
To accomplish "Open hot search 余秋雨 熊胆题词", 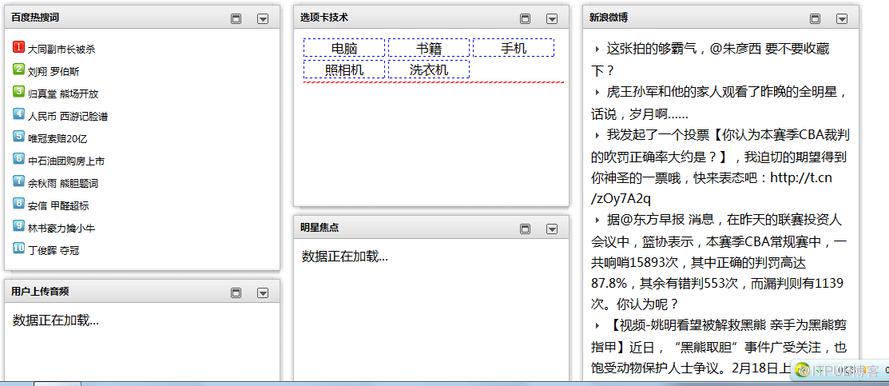I will tap(63, 184).
